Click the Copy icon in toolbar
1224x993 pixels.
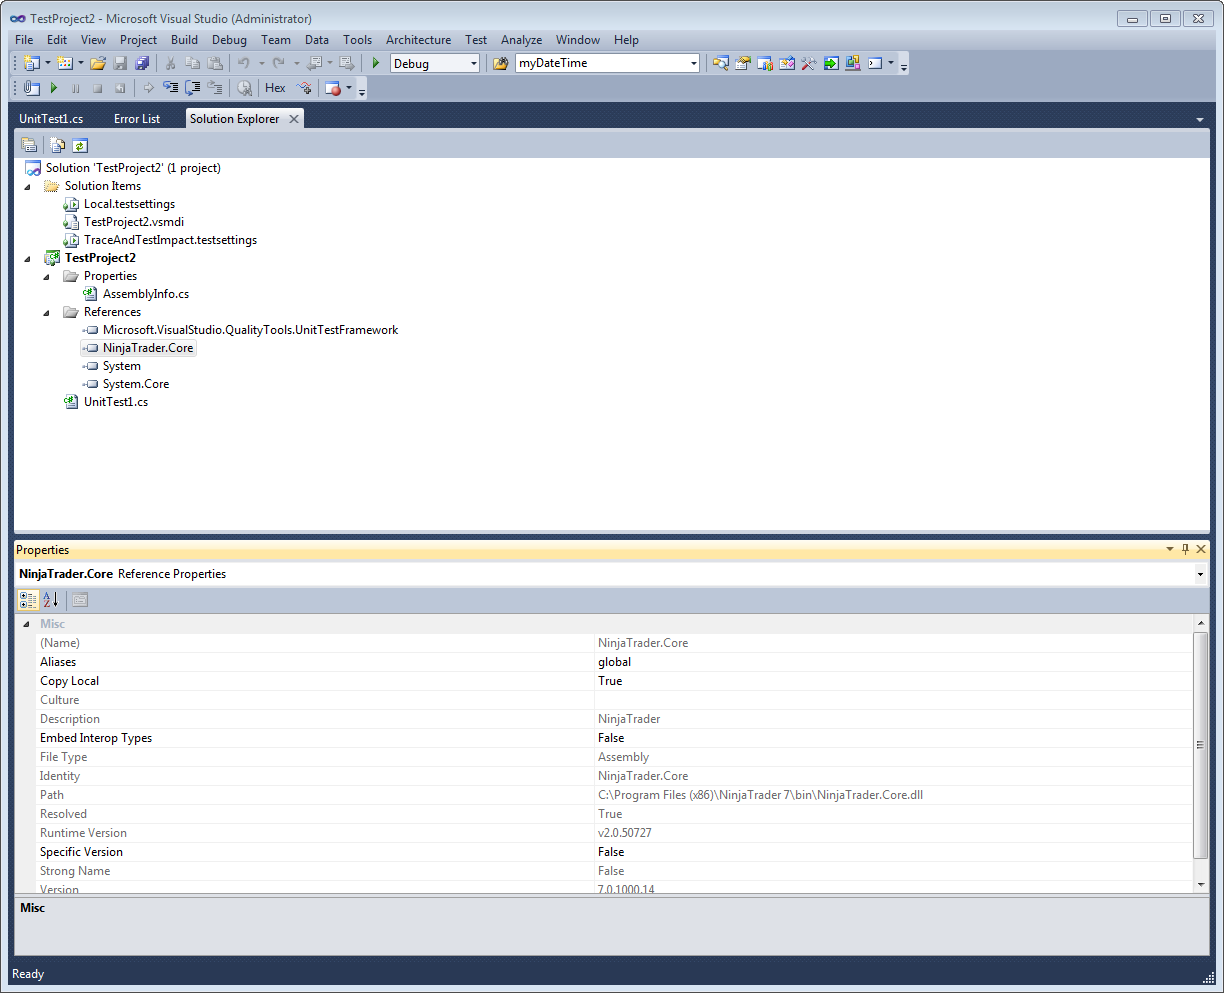193,63
